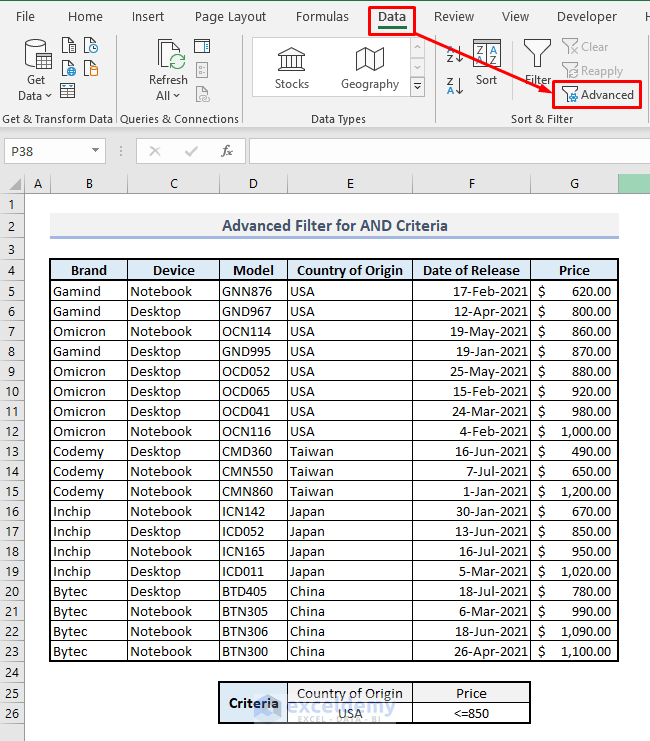Screen dimensions: 650x741
Task: Open the Queries & Connections pane icon
Action: (202, 46)
